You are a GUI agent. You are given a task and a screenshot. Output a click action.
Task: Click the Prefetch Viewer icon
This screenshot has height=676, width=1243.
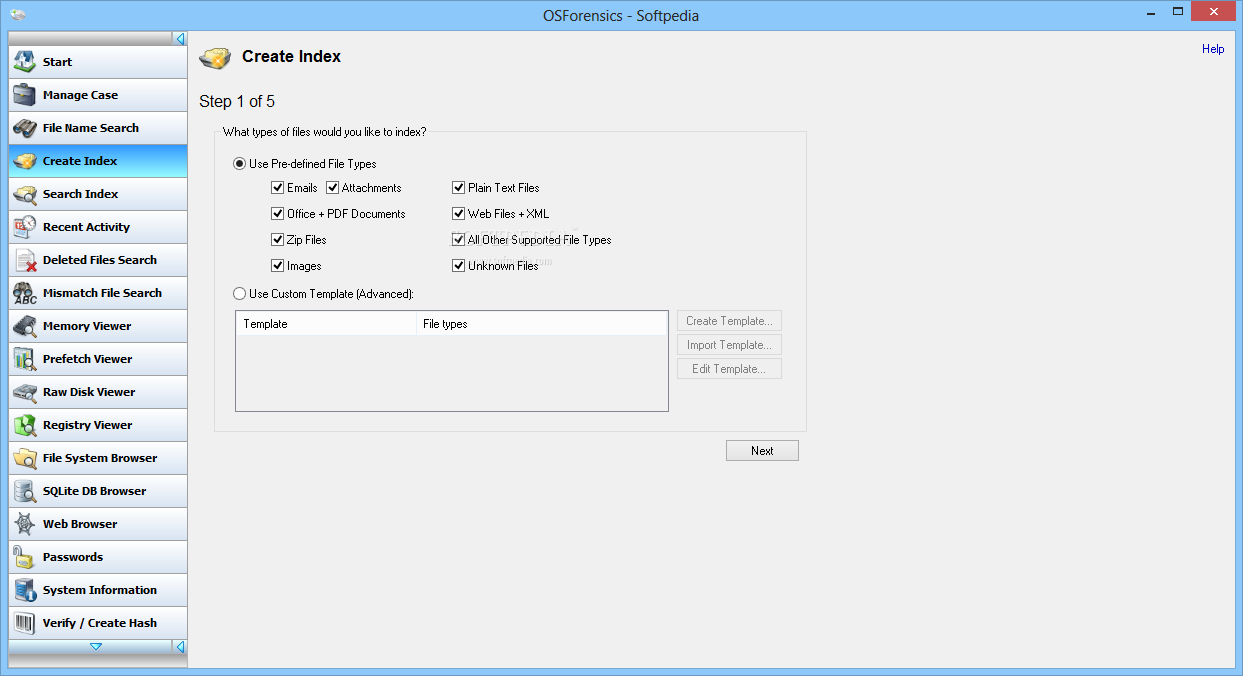(25, 359)
